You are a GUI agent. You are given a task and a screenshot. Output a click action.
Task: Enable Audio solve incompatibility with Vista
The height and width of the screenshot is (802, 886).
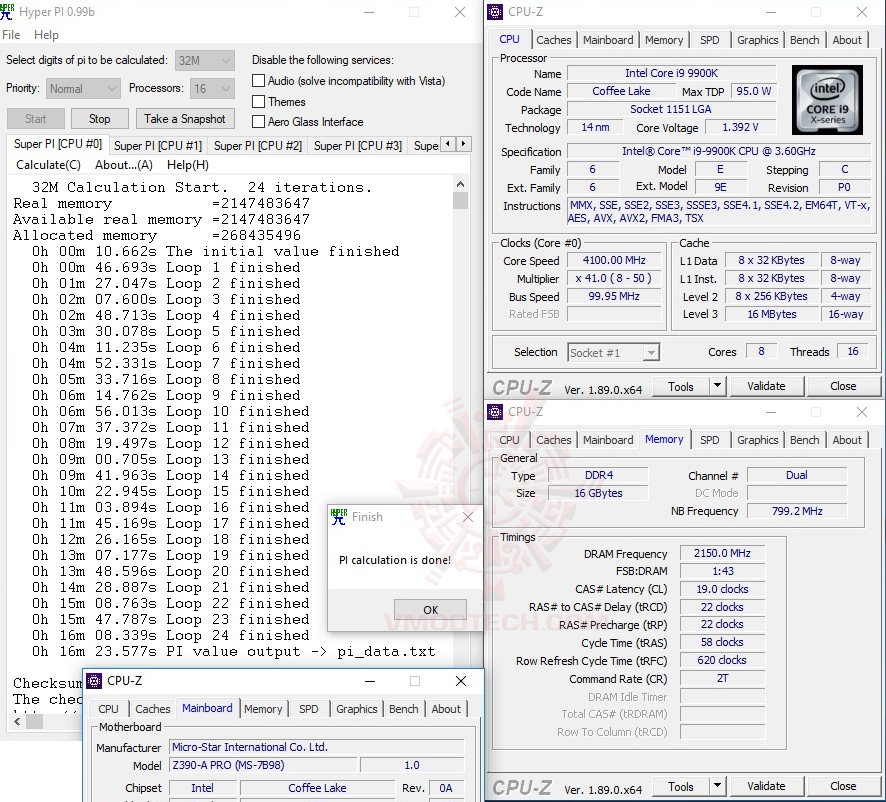(x=258, y=81)
